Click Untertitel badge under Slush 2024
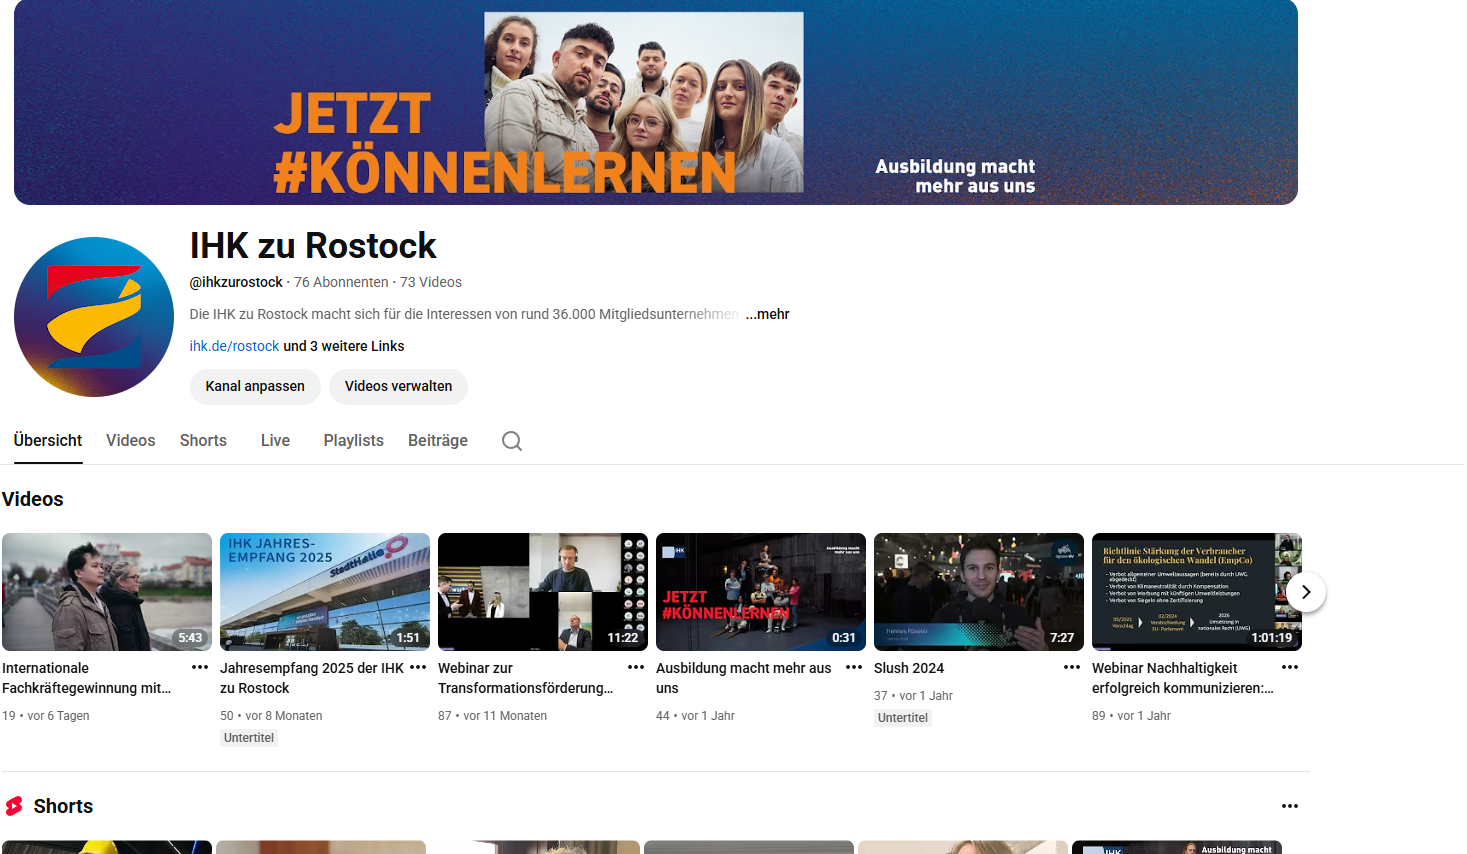Image resolution: width=1467 pixels, height=854 pixels. [x=903, y=718]
